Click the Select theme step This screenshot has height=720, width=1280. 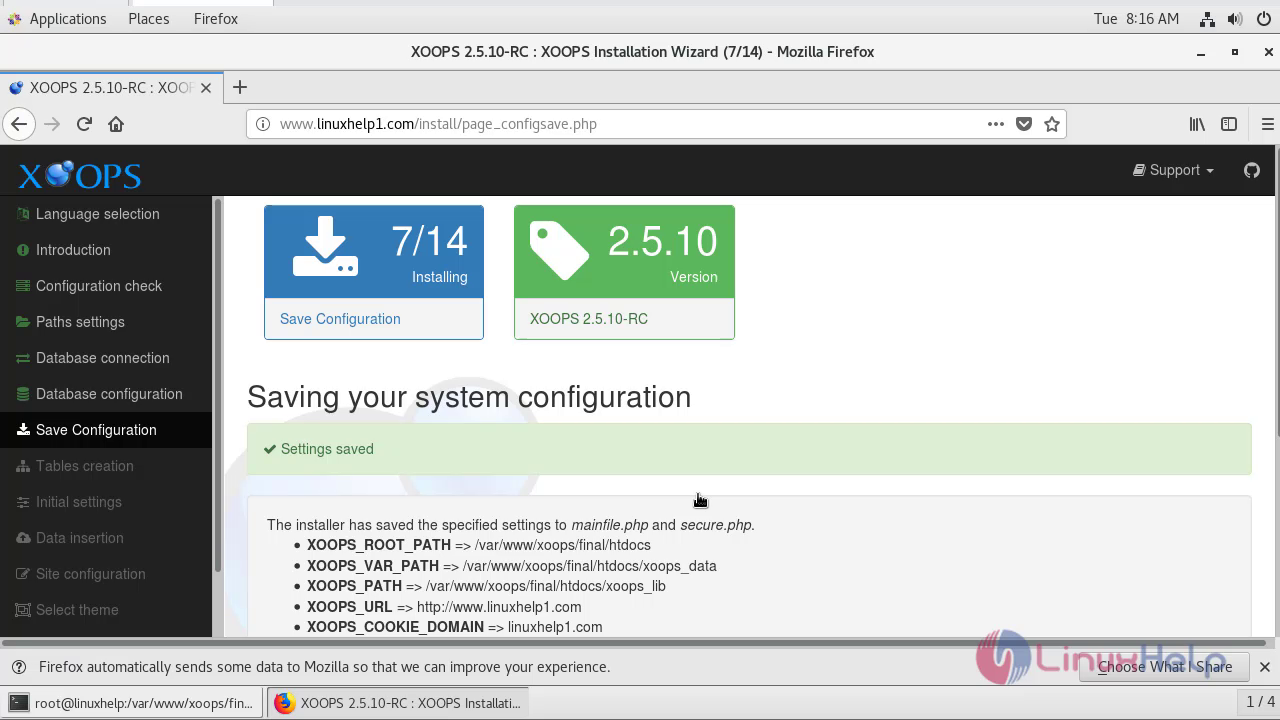click(x=77, y=610)
